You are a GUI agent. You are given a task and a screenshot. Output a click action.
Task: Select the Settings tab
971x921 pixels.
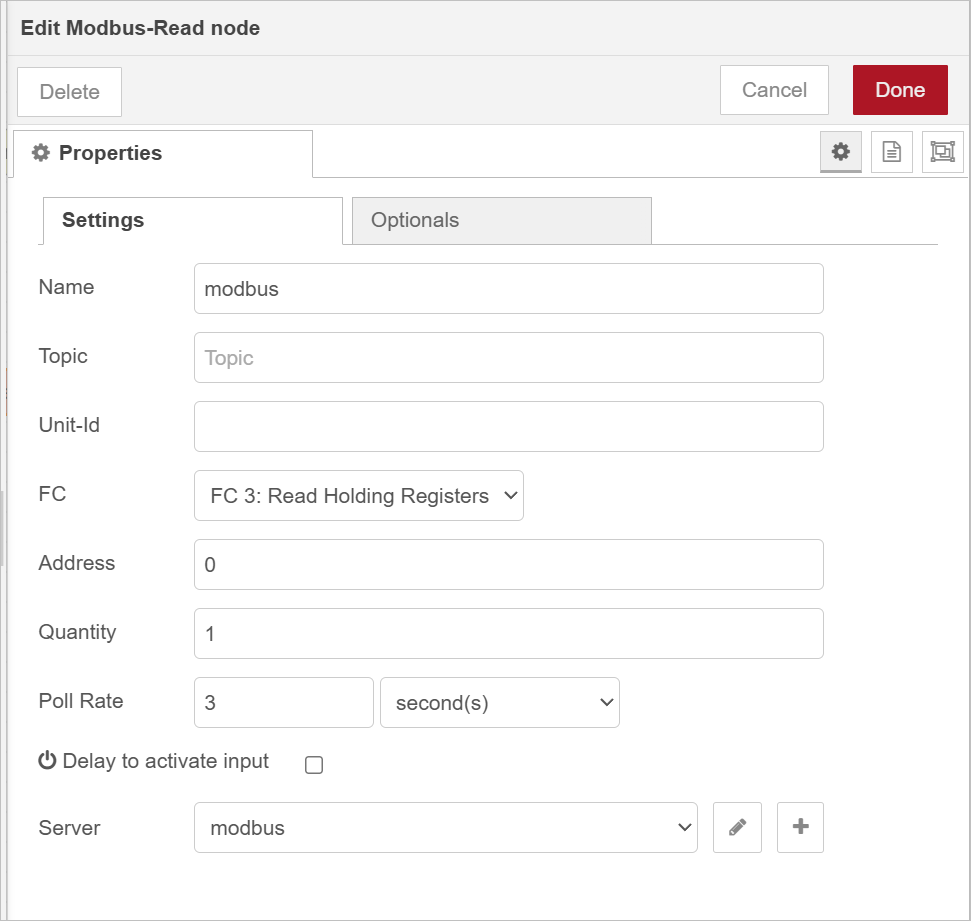191,221
